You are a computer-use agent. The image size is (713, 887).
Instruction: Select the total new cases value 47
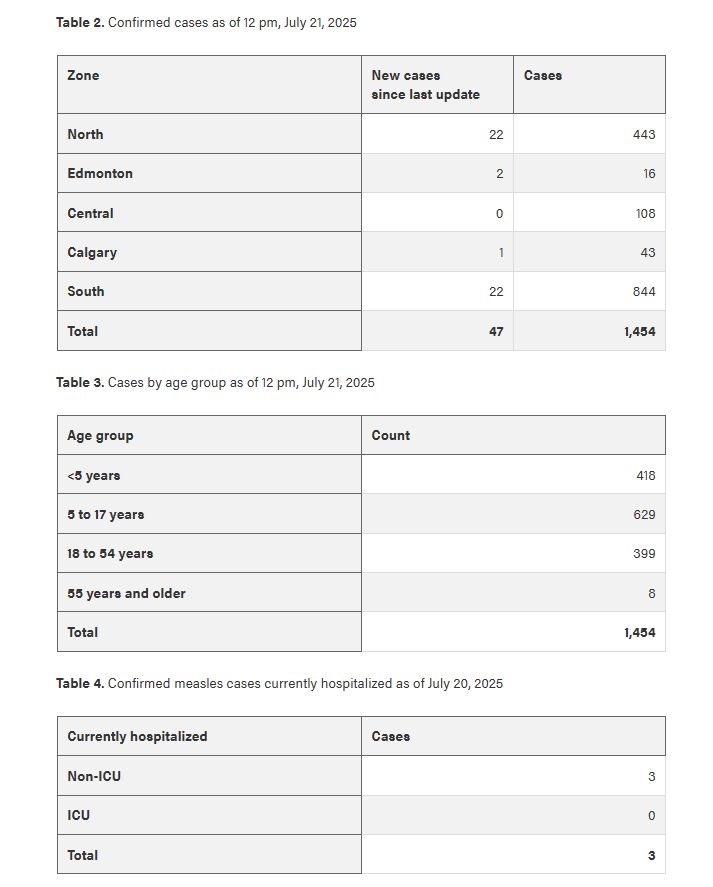pos(496,331)
